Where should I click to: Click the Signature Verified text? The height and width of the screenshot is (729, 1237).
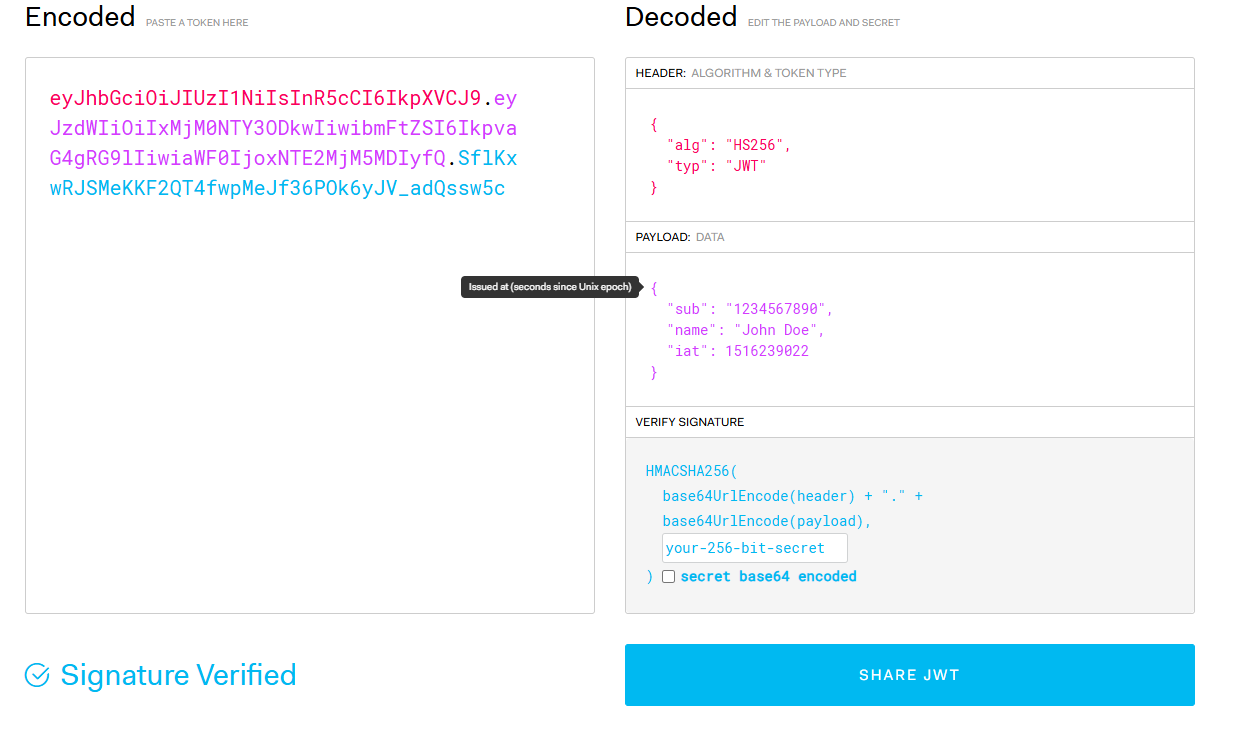[178, 675]
